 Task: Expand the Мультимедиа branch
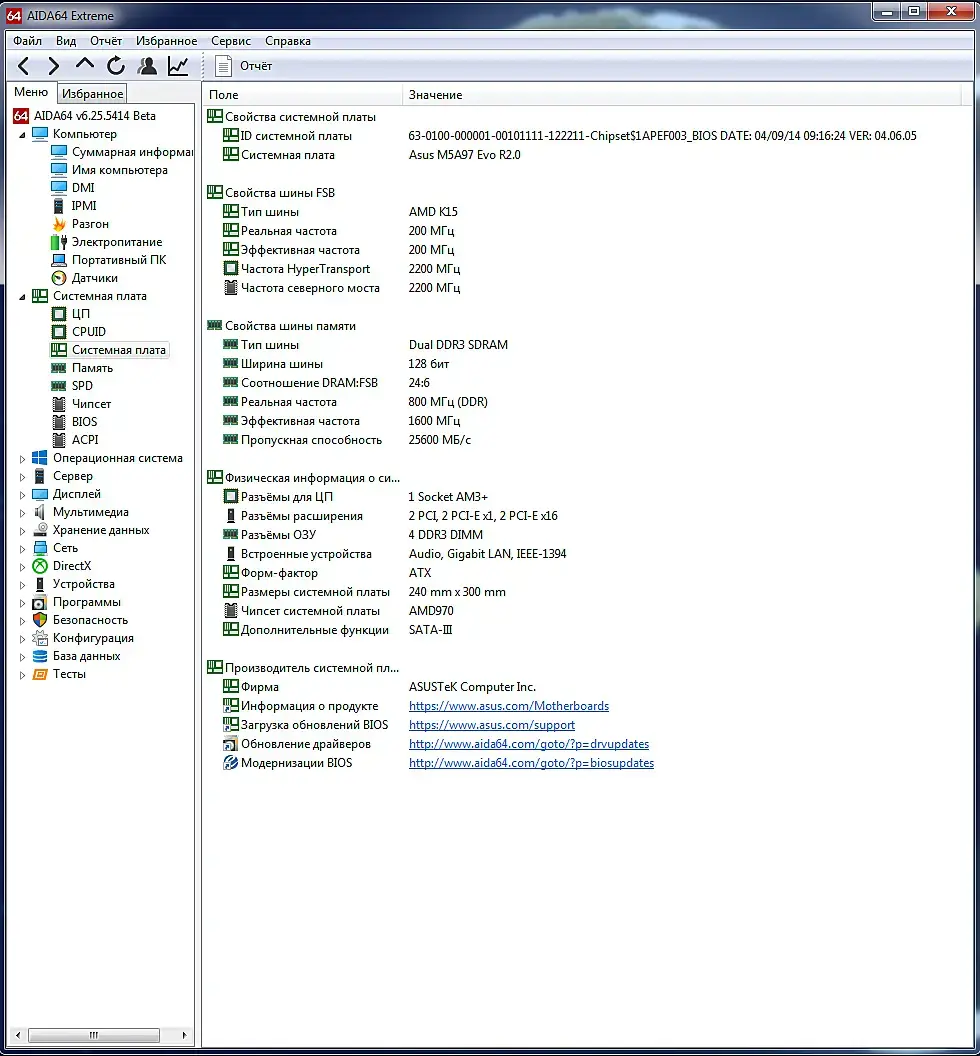click(x=22, y=513)
